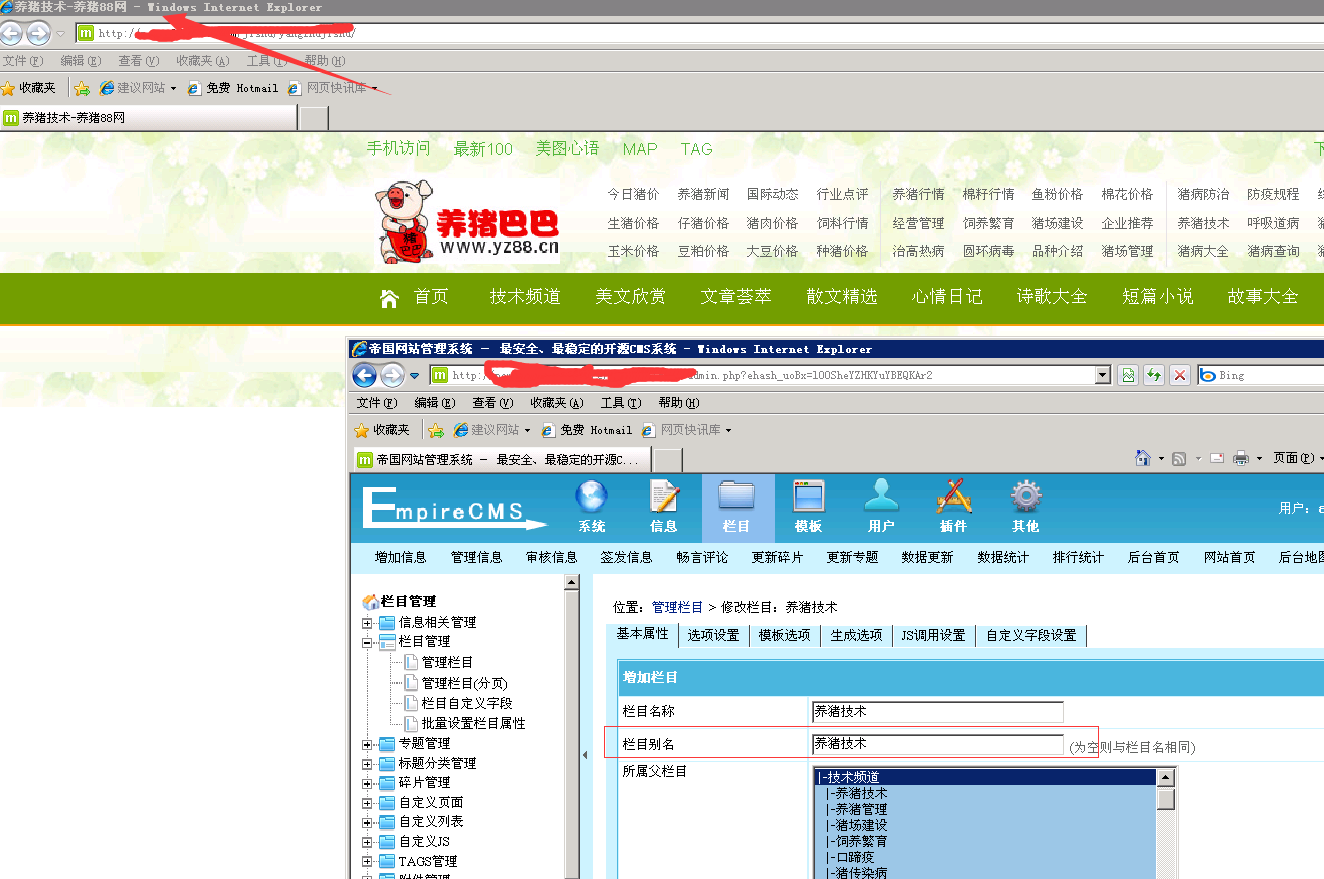This screenshot has height=879, width=1324.
Task: Expand the 信息相关管理 tree node
Action: [367, 623]
